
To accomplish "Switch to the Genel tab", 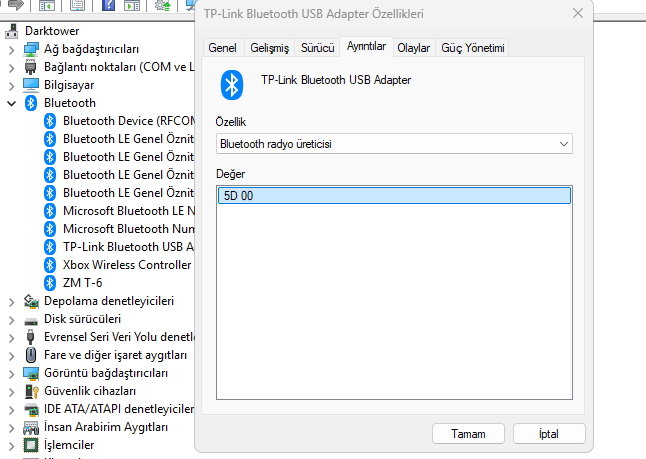I will click(222, 48).
